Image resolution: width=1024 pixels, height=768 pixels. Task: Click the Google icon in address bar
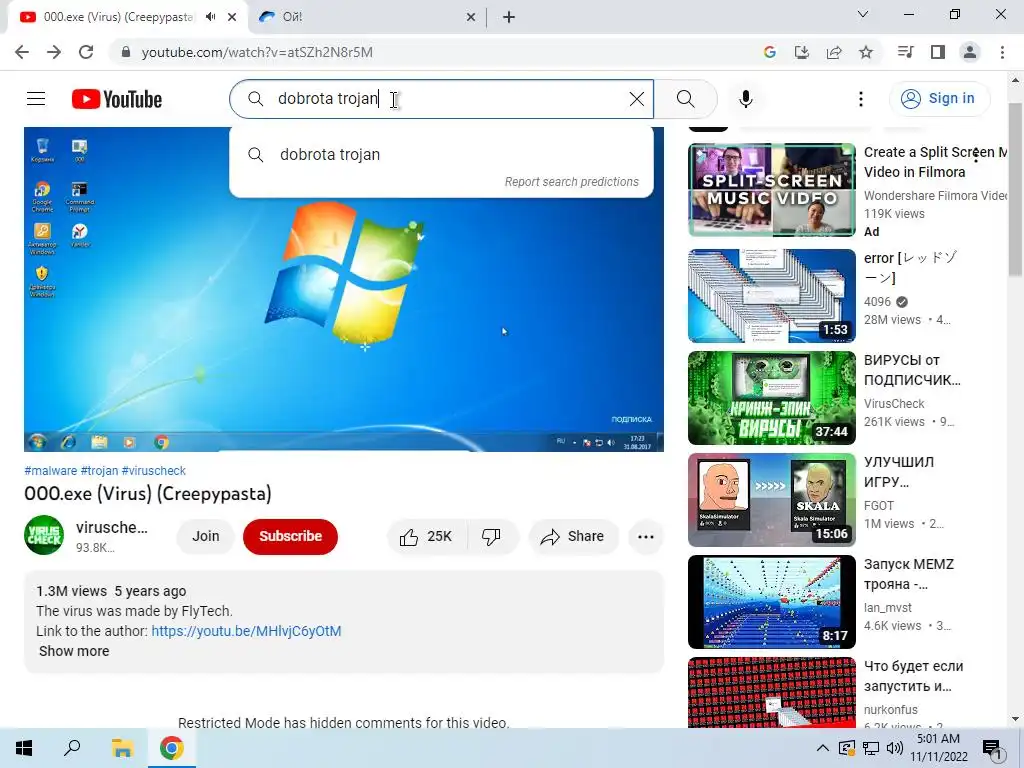coord(769,52)
